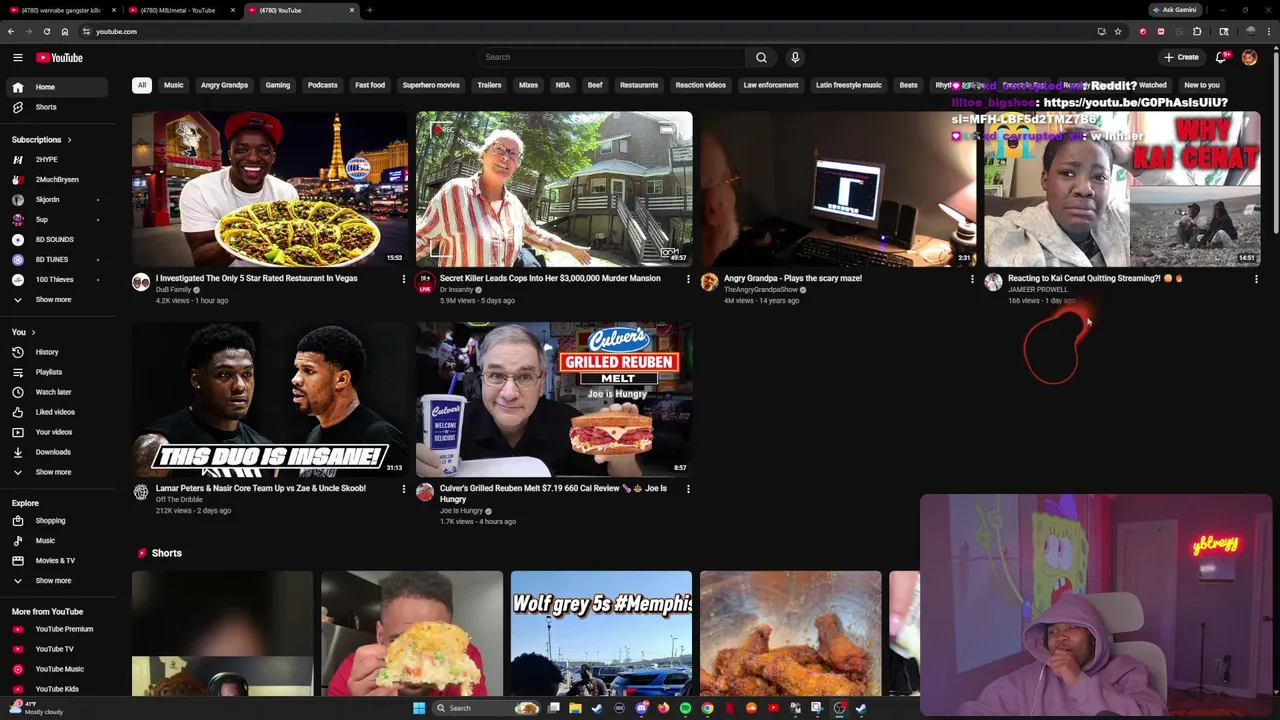The height and width of the screenshot is (720, 1280).
Task: Open Watch later in the sidebar
Action: 57,392
